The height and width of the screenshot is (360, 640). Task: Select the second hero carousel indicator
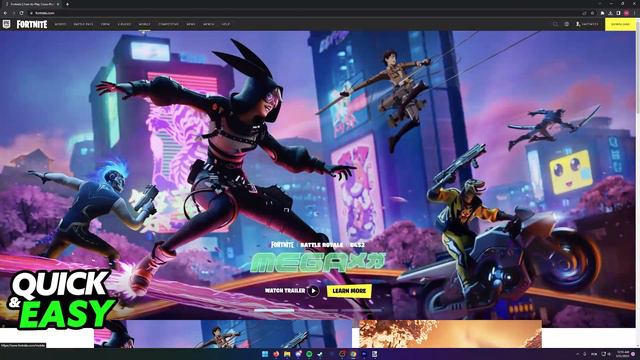318,311
